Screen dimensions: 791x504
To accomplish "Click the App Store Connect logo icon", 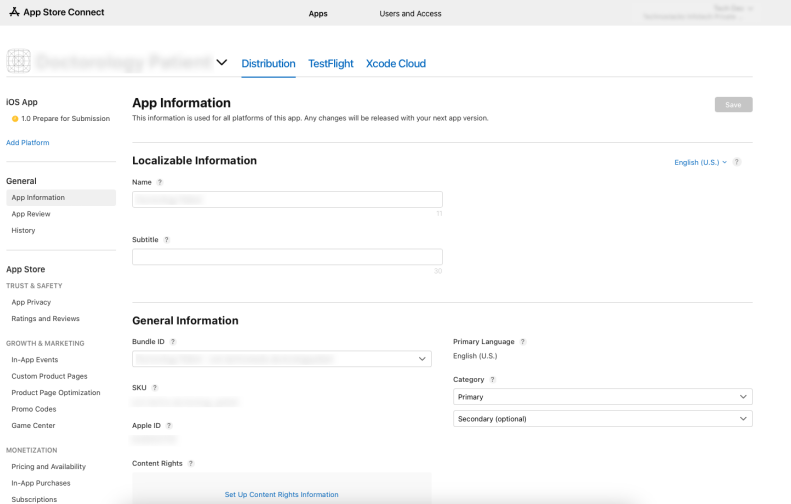I will pos(14,12).
